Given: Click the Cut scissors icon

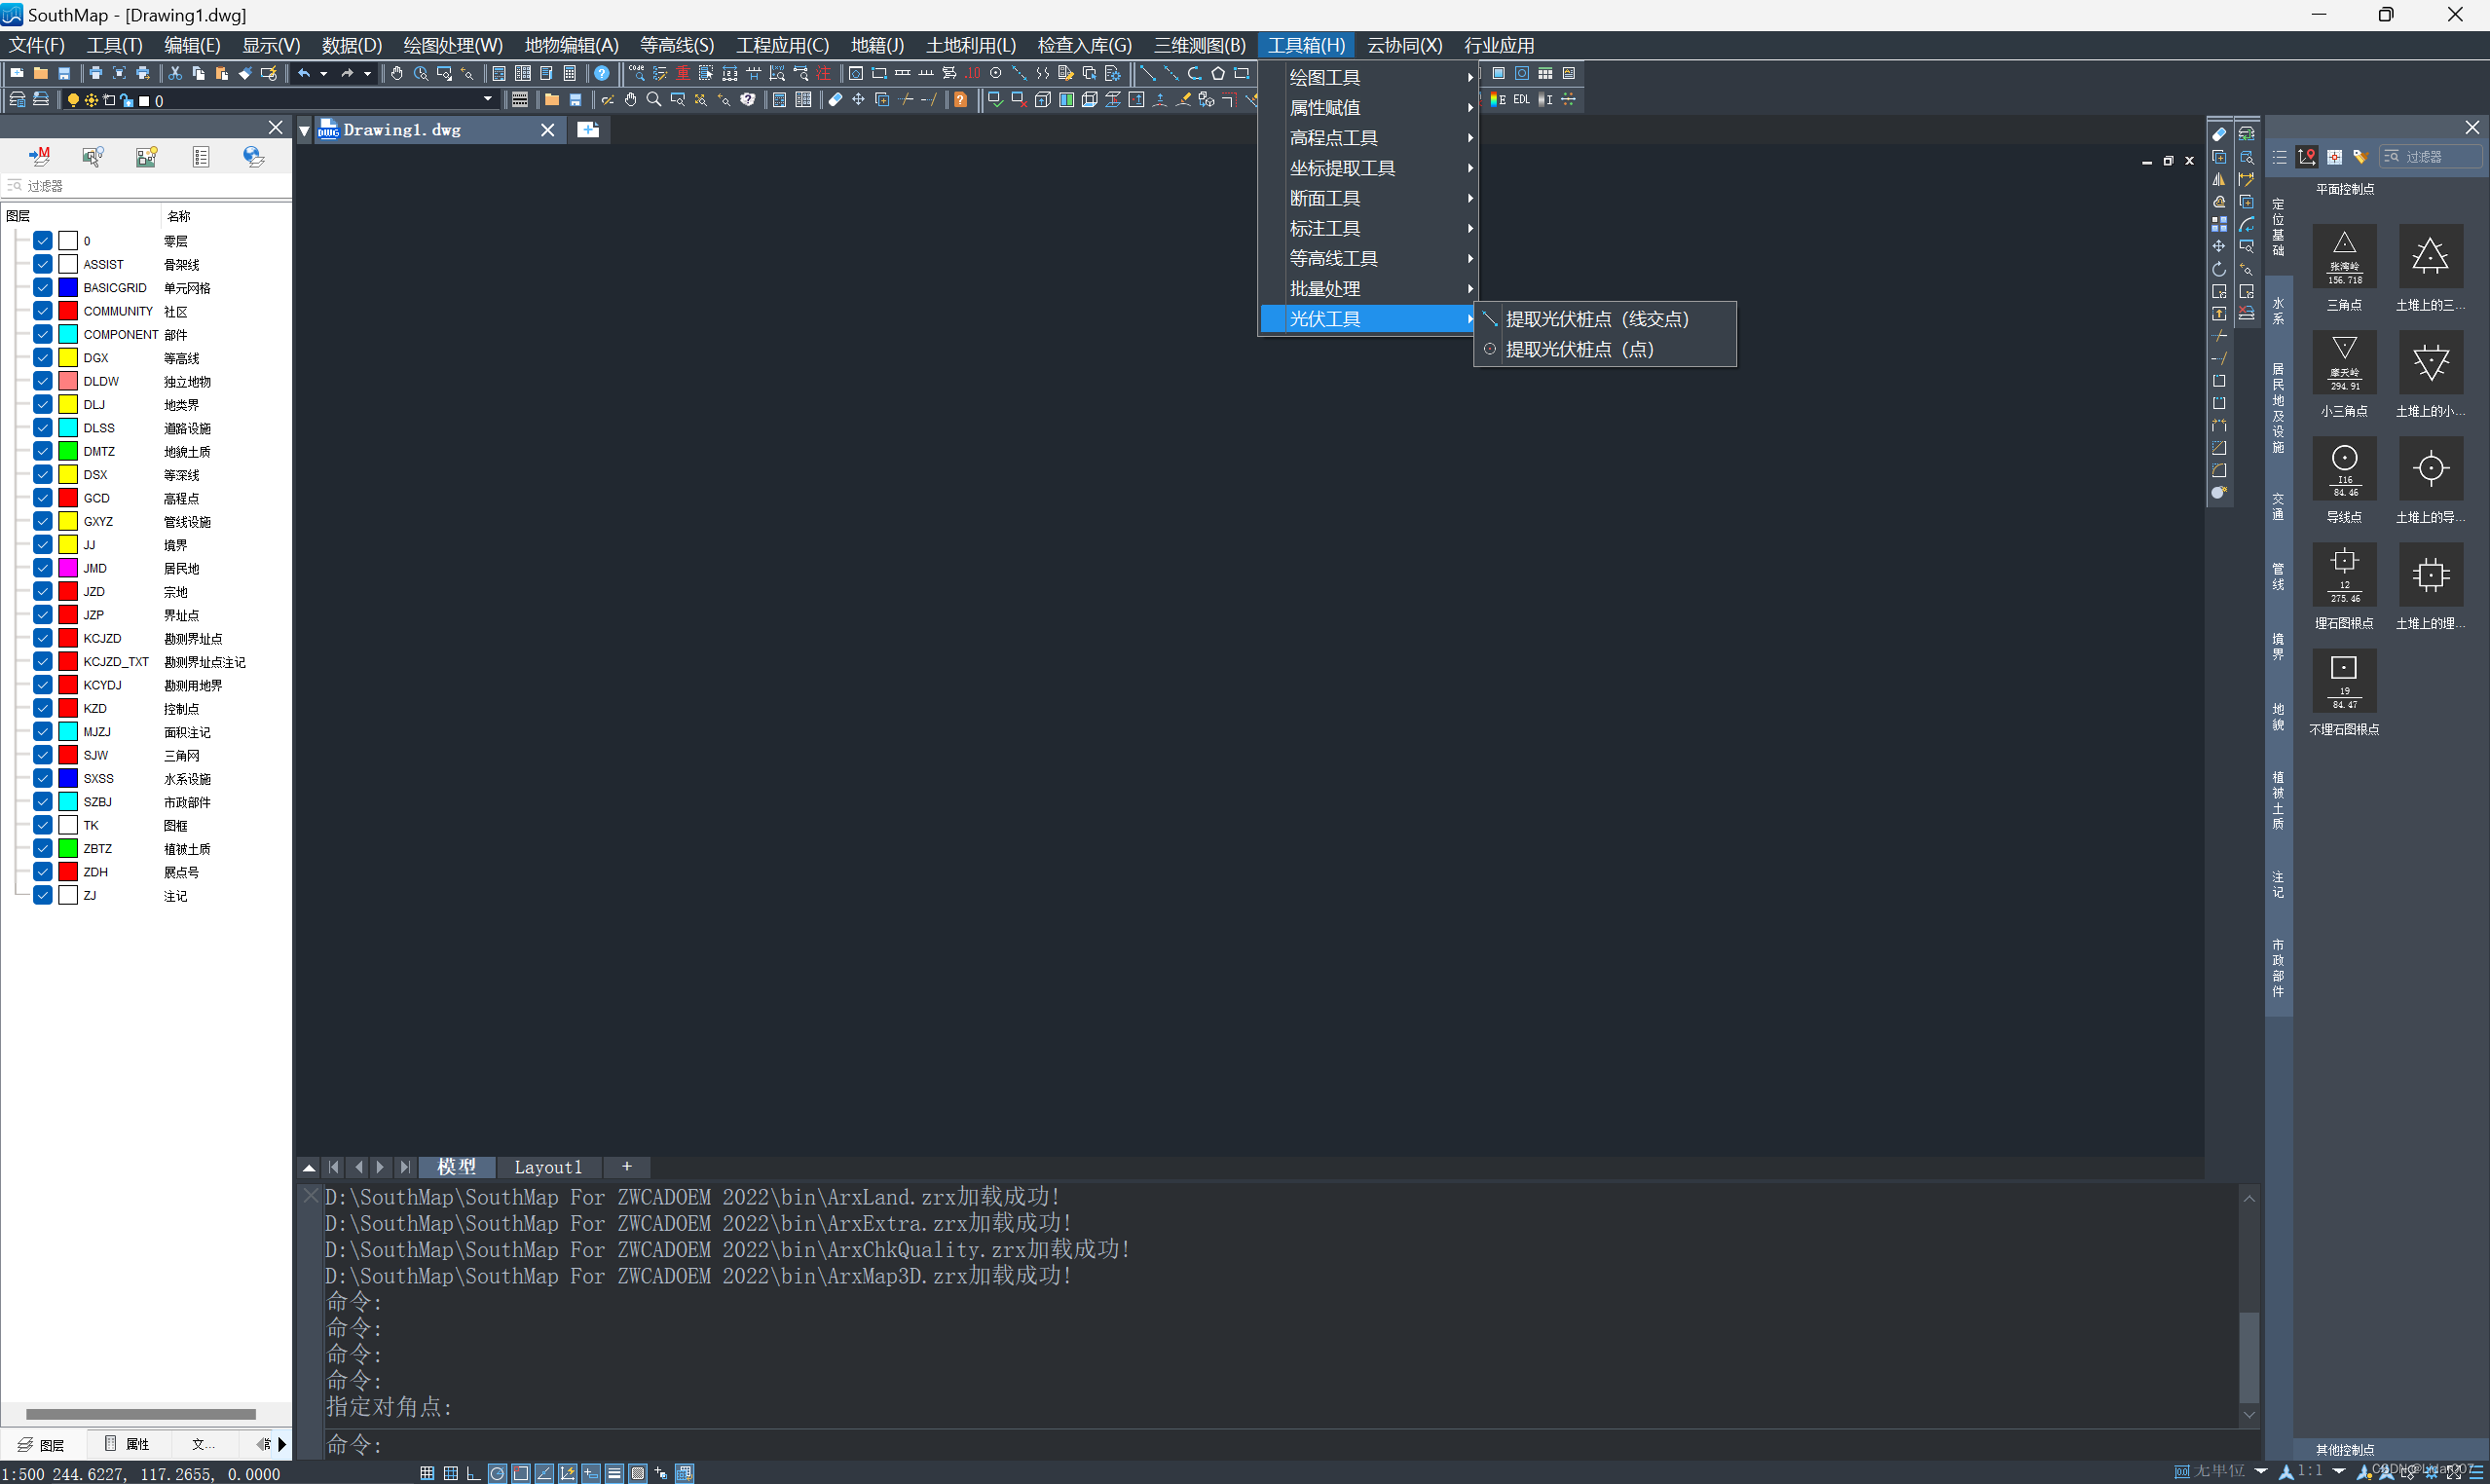Looking at the screenshot, I should (x=175, y=73).
